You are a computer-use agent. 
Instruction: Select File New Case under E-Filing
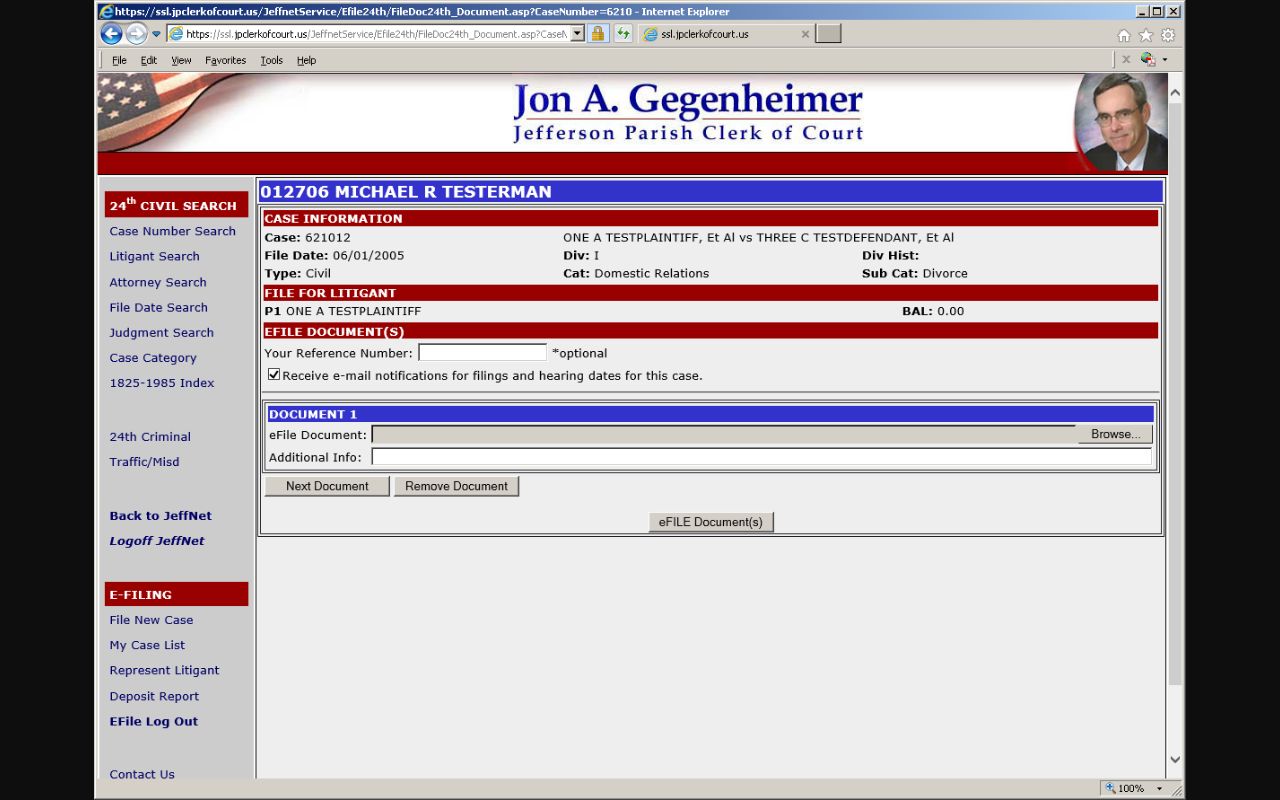click(151, 620)
